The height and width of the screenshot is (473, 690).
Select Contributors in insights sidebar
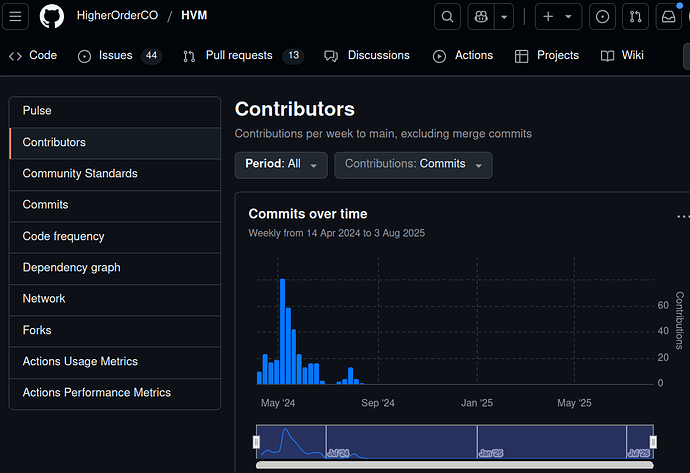[115, 143]
